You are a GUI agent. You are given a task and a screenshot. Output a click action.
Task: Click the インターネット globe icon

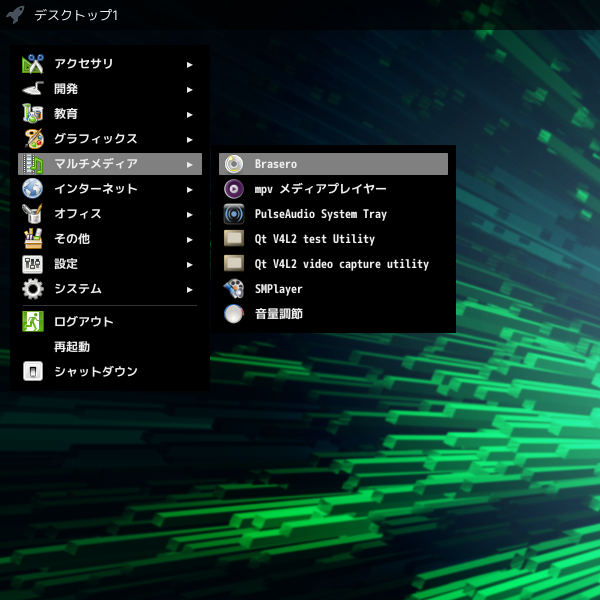[x=33, y=189]
